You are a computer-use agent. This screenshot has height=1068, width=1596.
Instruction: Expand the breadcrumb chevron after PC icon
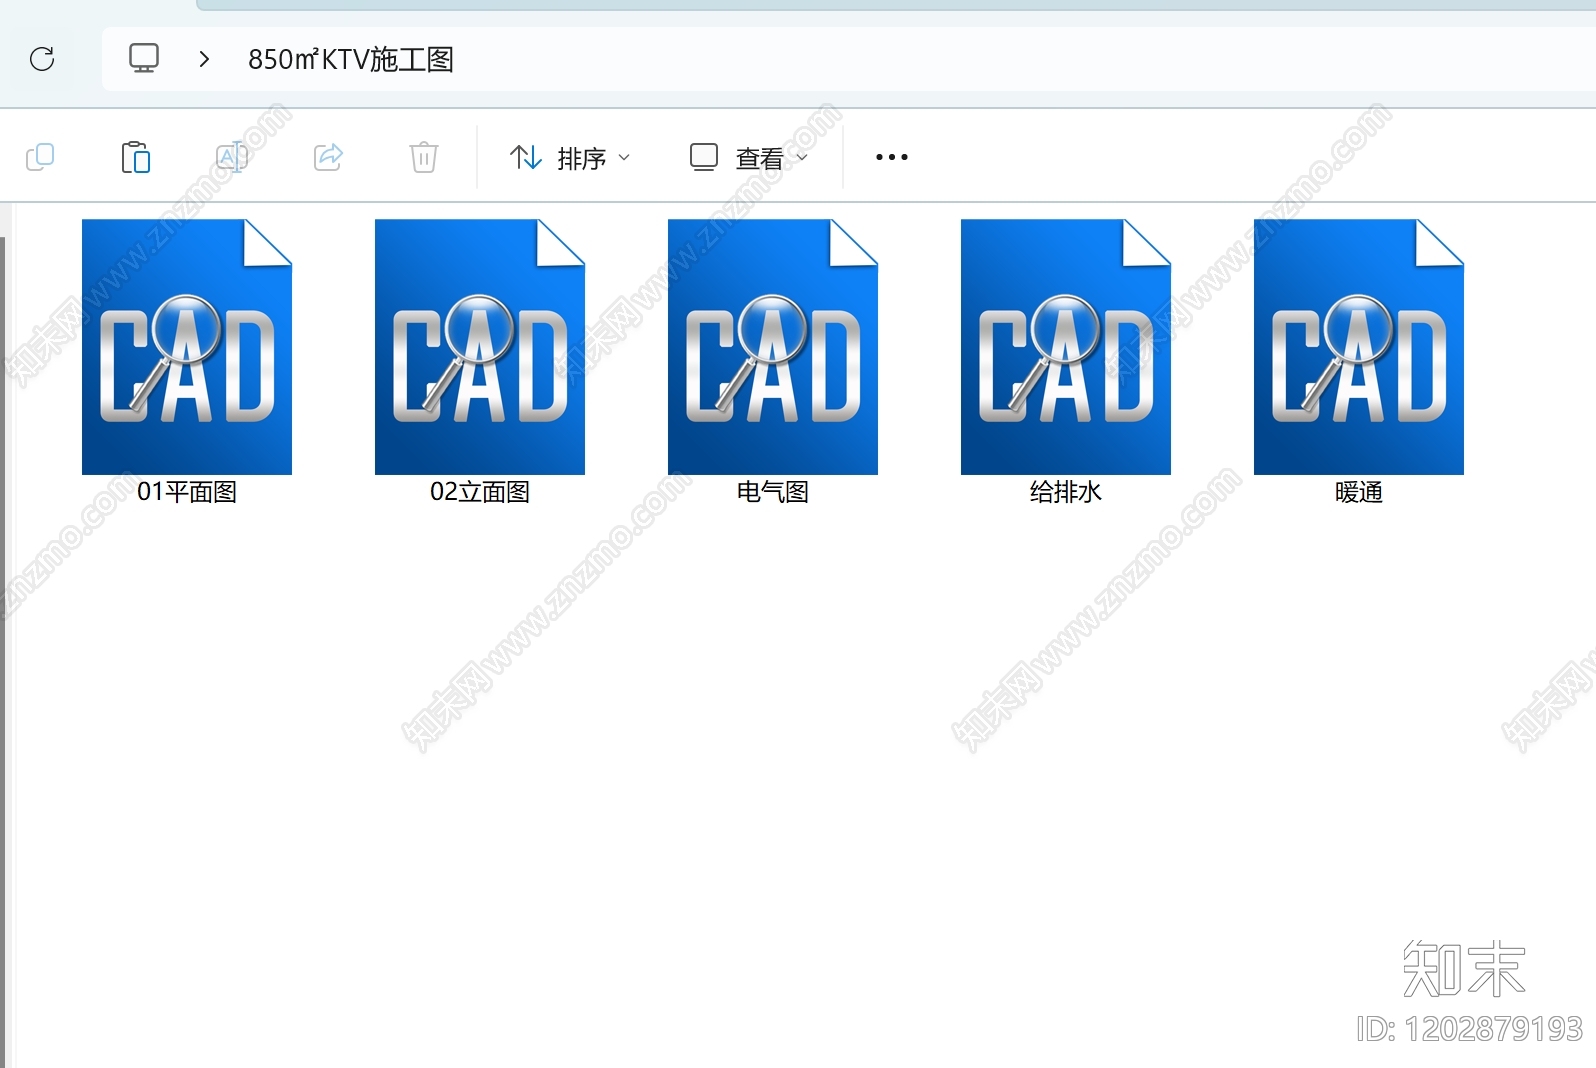(204, 59)
